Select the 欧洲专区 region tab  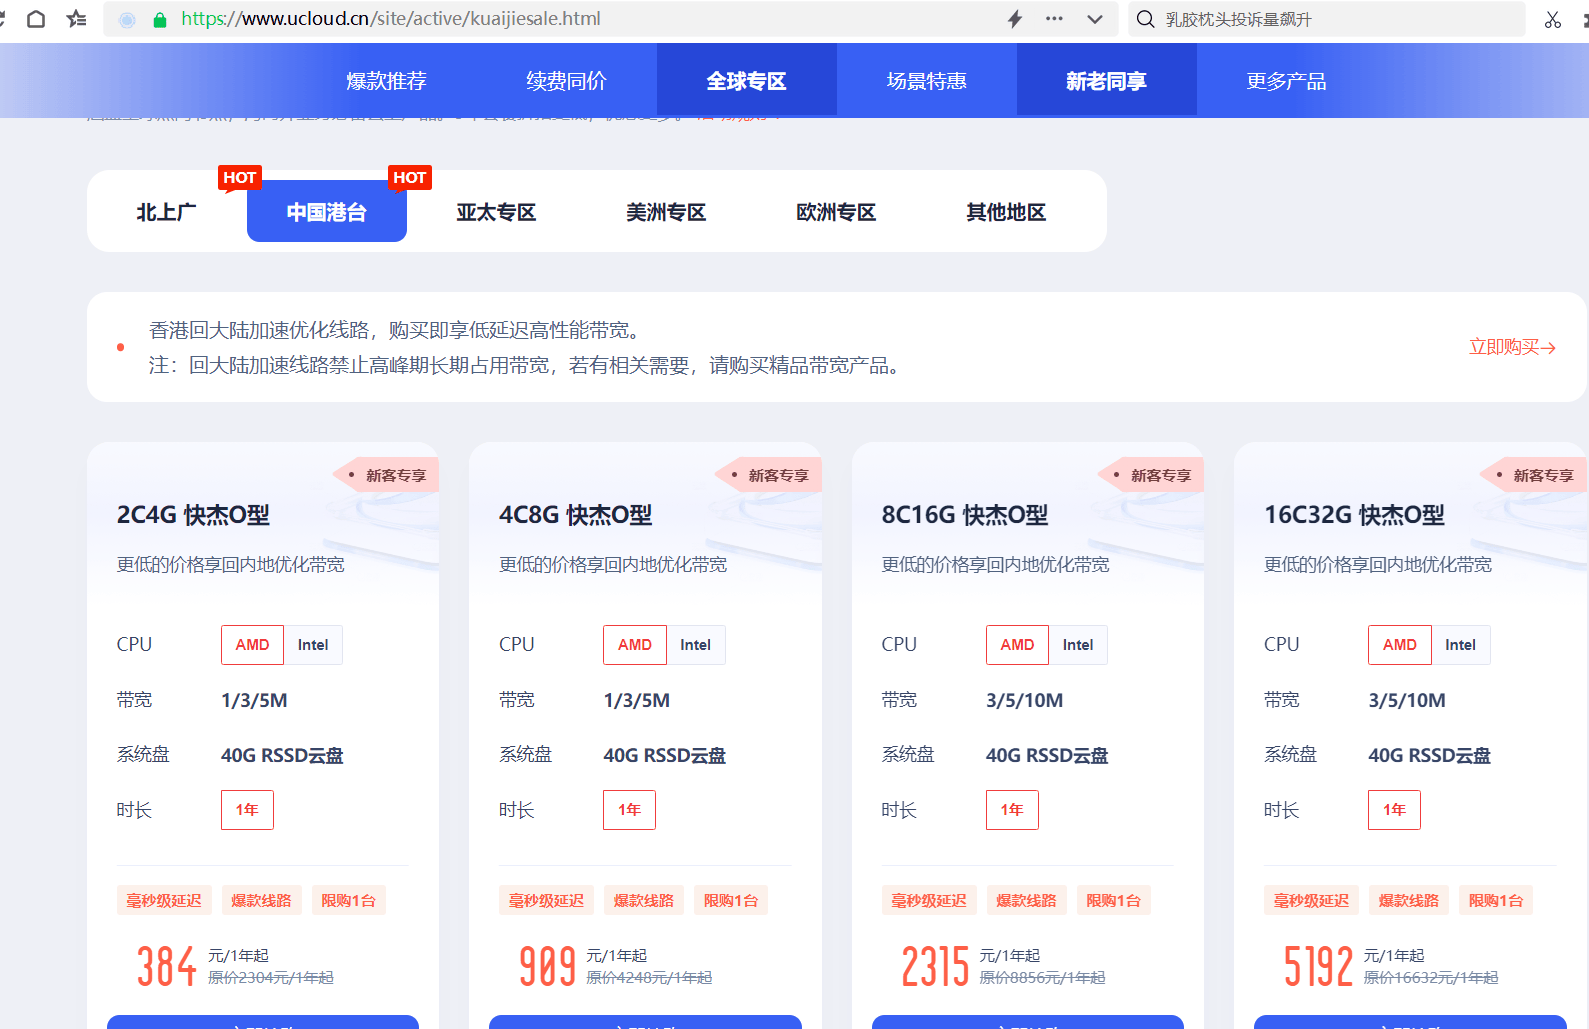836,212
